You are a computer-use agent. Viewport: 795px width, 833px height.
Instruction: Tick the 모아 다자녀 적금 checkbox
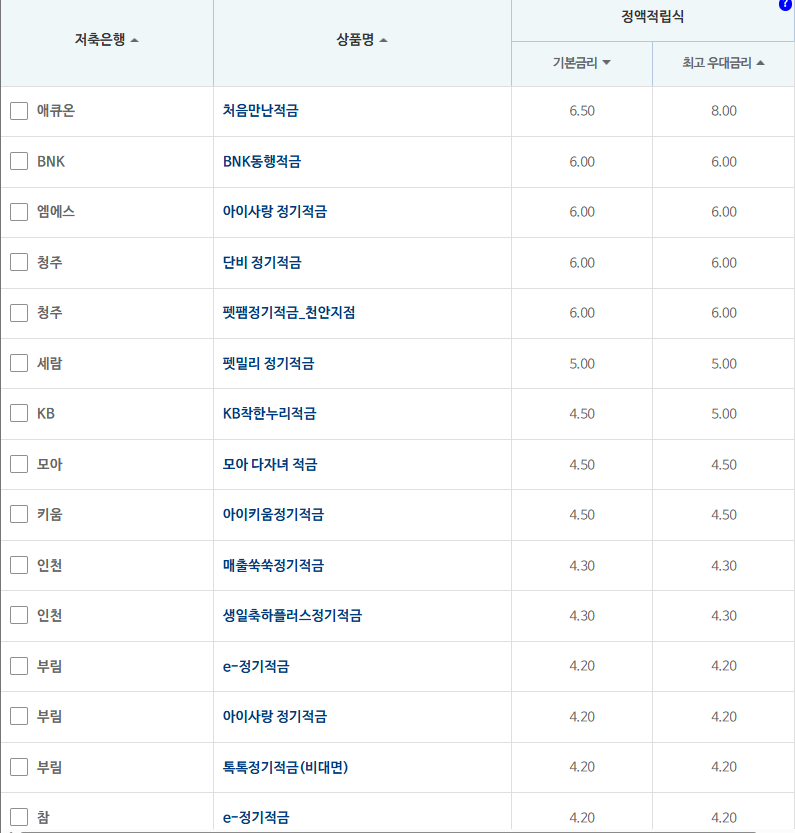tap(19, 464)
